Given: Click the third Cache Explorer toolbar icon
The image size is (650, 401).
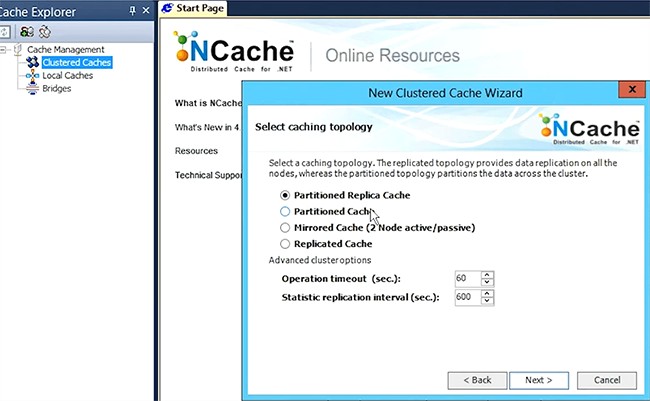Looking at the screenshot, I should pos(45,32).
